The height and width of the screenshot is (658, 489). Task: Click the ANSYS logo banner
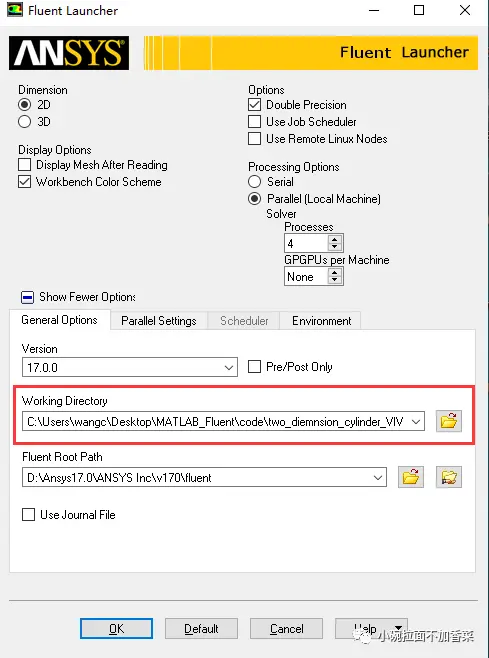point(69,53)
